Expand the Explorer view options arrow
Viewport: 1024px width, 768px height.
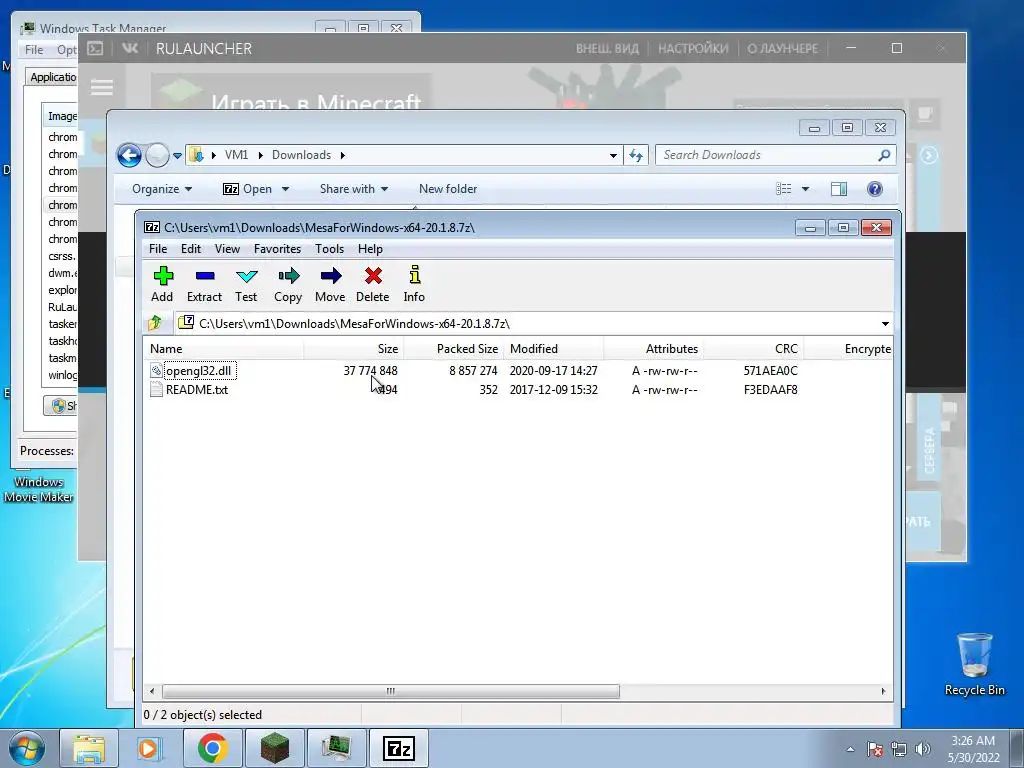pyautogui.click(x=805, y=189)
